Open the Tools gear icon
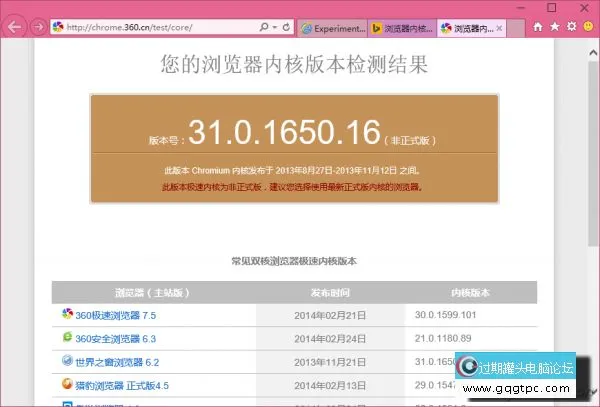Screen dimensions: 600x407 coord(572,26)
